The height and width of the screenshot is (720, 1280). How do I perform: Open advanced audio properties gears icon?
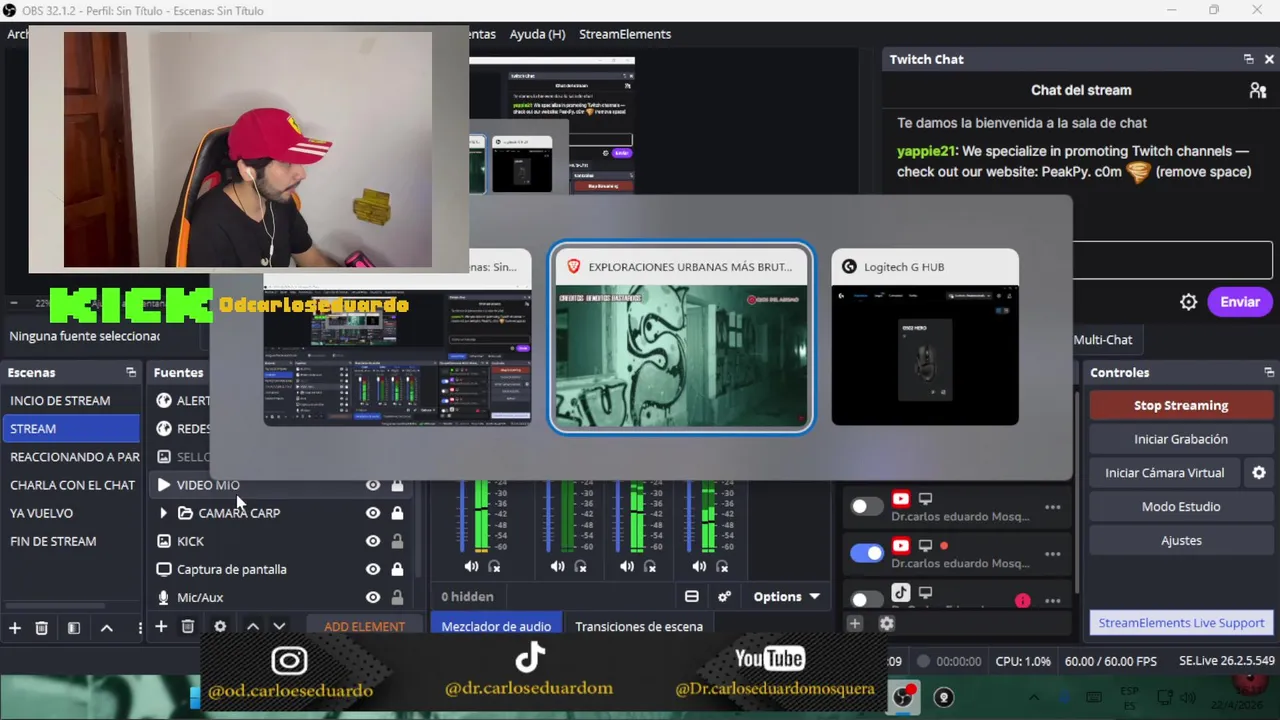725,596
